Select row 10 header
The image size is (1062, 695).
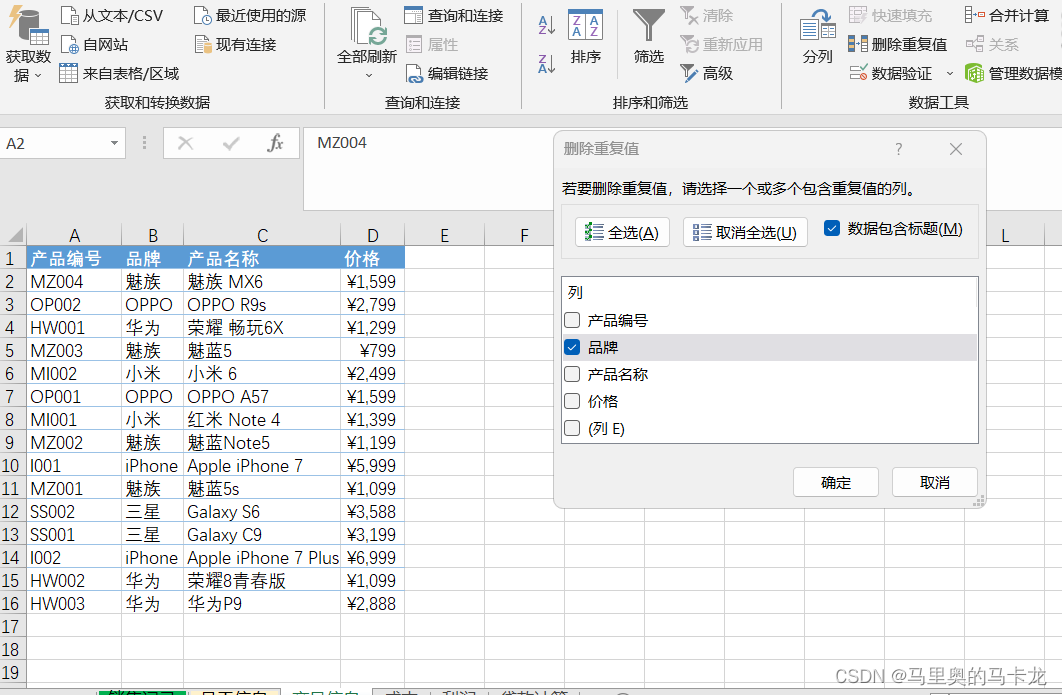point(13,465)
